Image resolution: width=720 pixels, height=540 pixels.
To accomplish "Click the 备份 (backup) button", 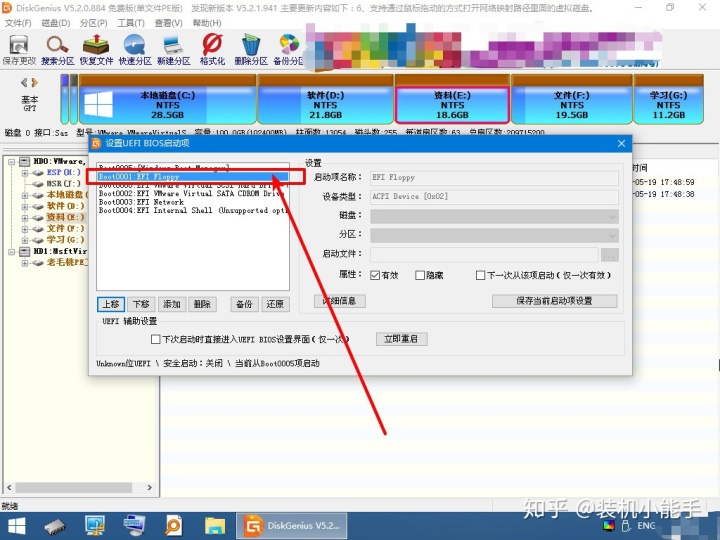I will point(244,304).
